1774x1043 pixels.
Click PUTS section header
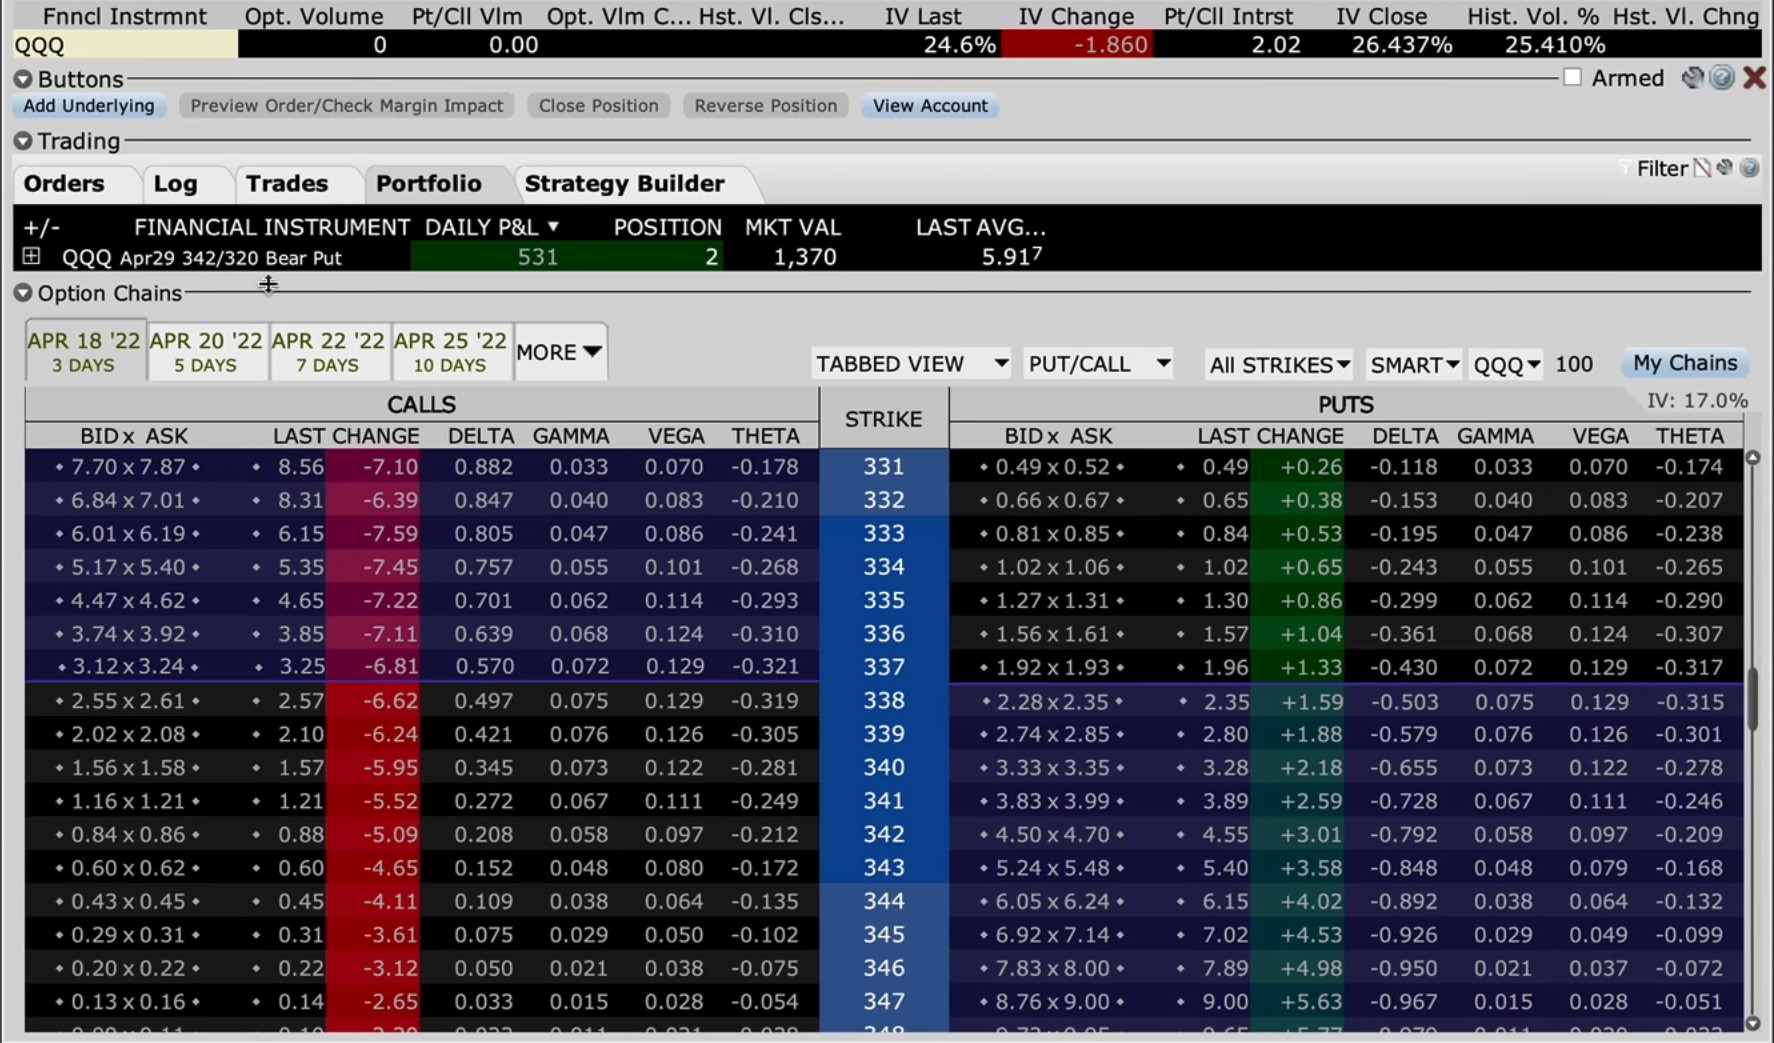(1346, 405)
